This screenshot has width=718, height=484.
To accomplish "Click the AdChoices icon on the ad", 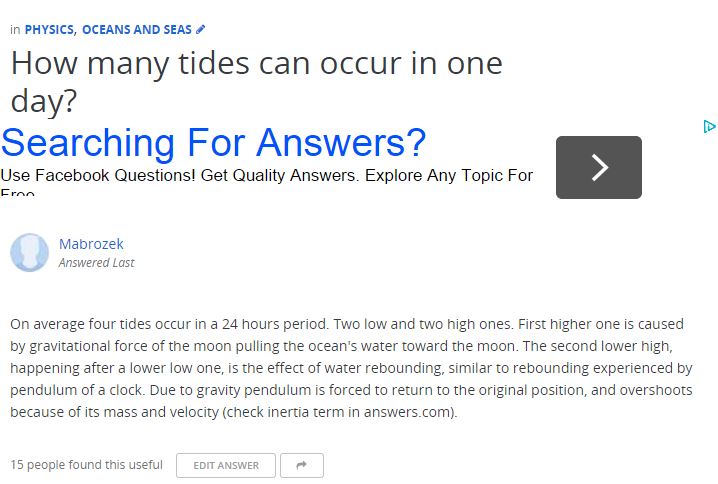I will coord(709,126).
